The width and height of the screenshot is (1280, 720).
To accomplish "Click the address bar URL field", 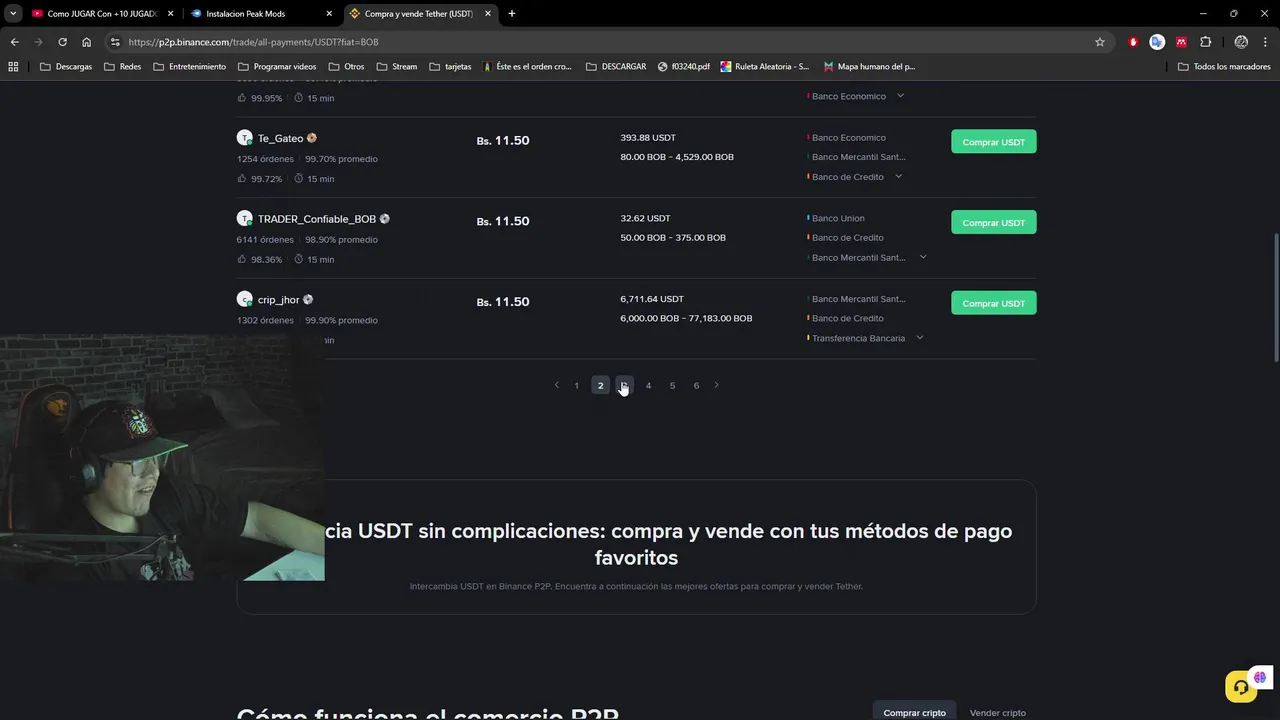I will point(600,42).
